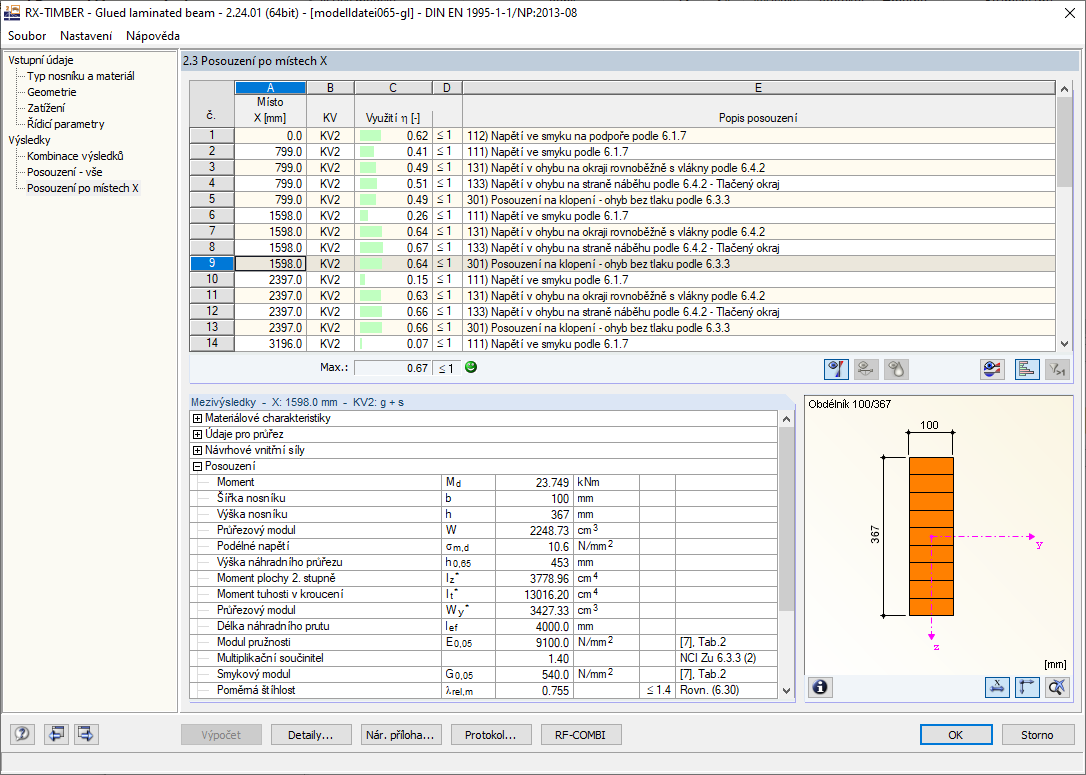Open the Protokol... report

490,735
